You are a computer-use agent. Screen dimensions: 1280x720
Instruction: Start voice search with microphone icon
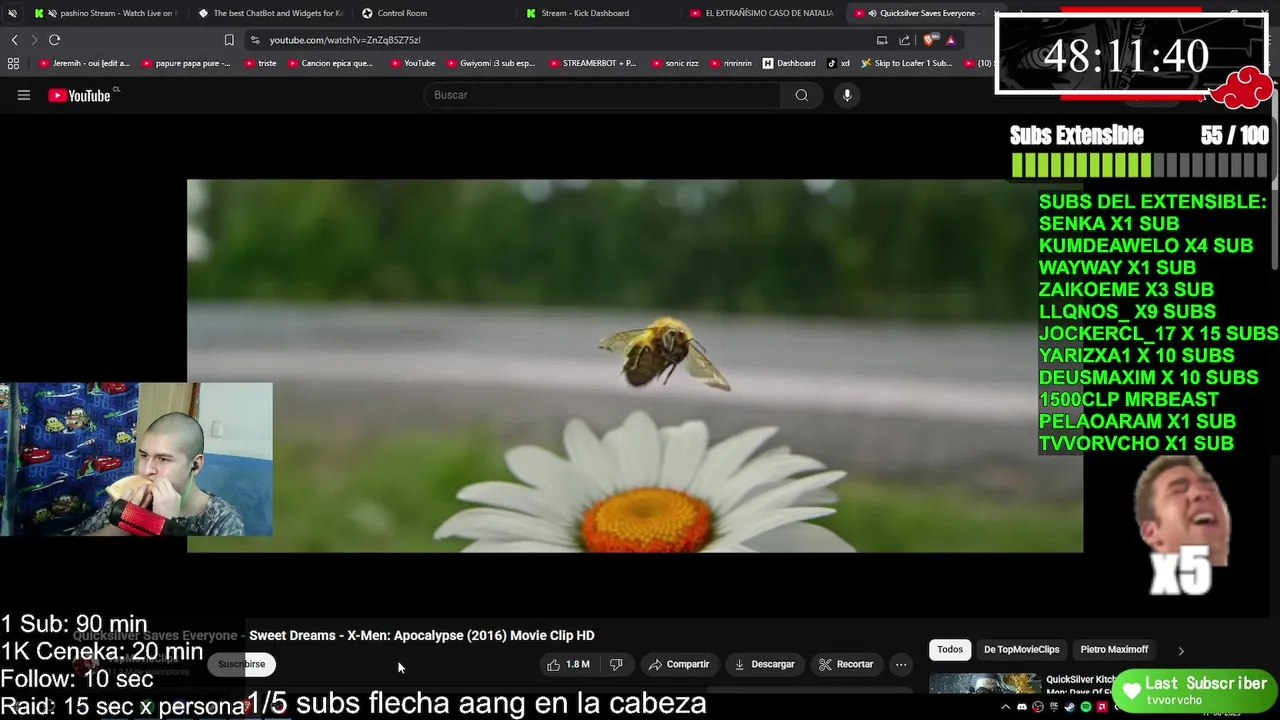coord(847,95)
